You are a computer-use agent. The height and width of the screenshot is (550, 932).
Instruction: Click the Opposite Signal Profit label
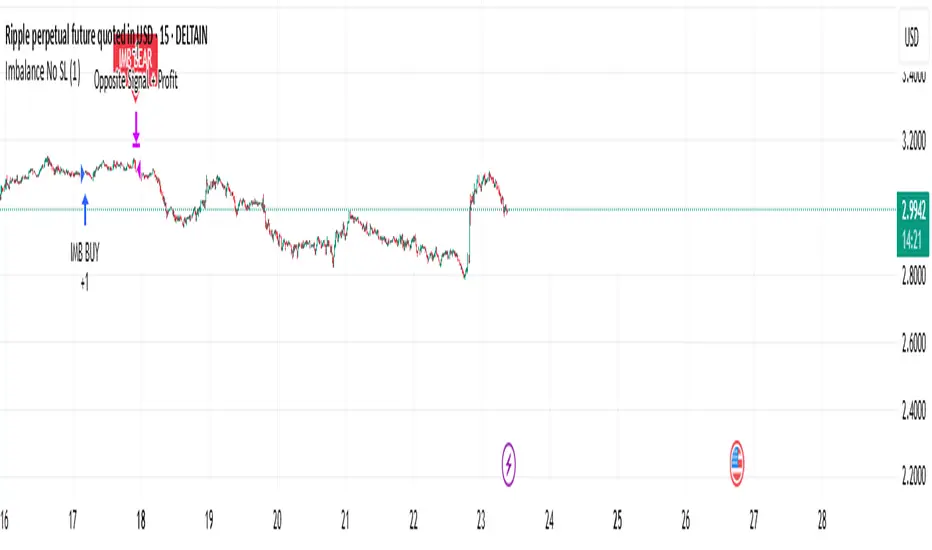pos(135,82)
